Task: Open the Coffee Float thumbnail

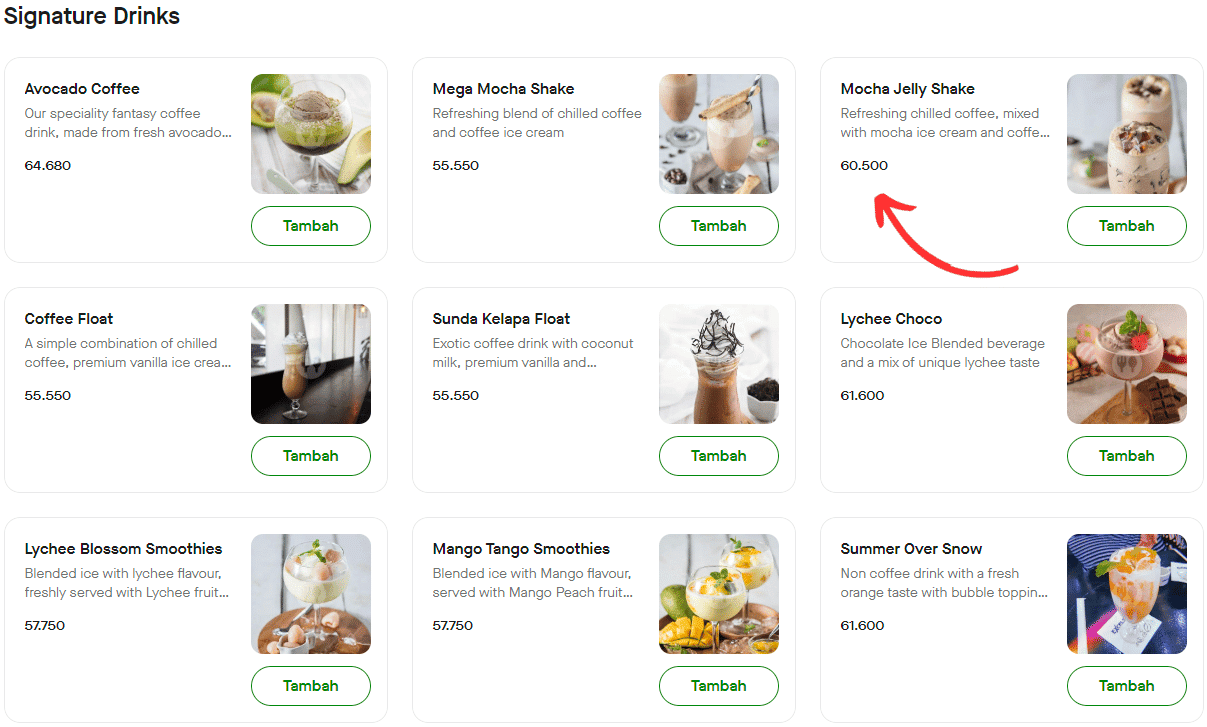Action: pyautogui.click(x=310, y=364)
